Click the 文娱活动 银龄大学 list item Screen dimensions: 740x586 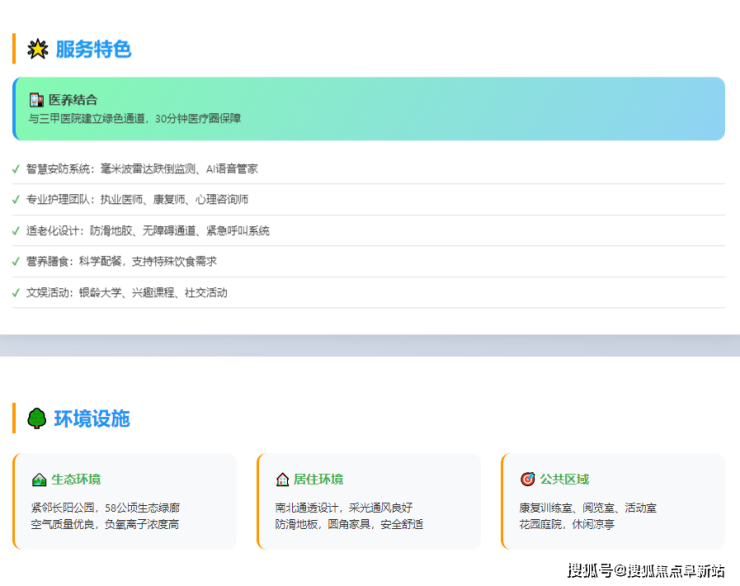127,293
